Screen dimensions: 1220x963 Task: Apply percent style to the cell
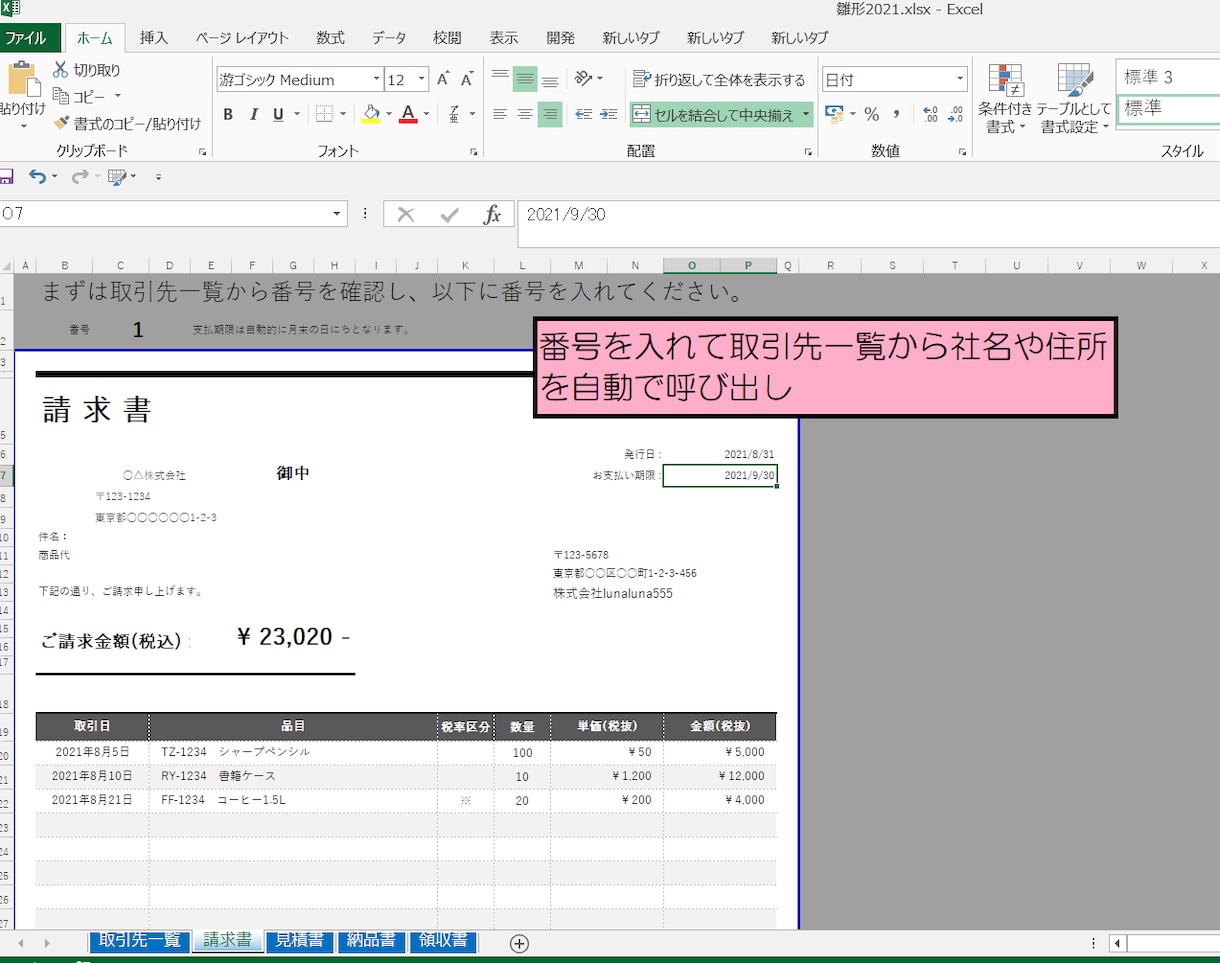(x=871, y=114)
